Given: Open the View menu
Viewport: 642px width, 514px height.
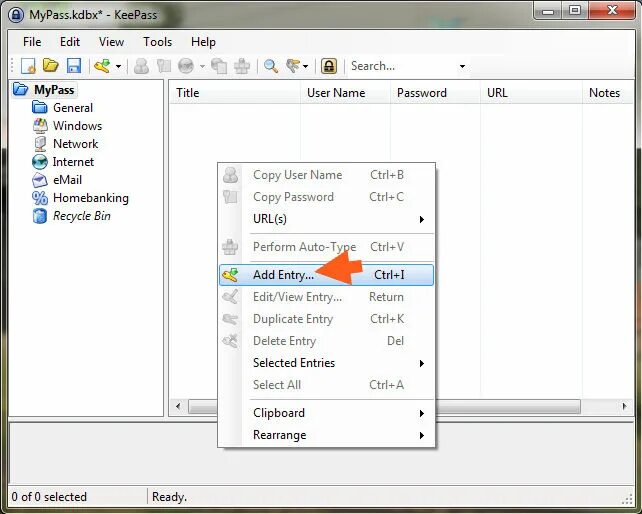Looking at the screenshot, I should [111, 42].
